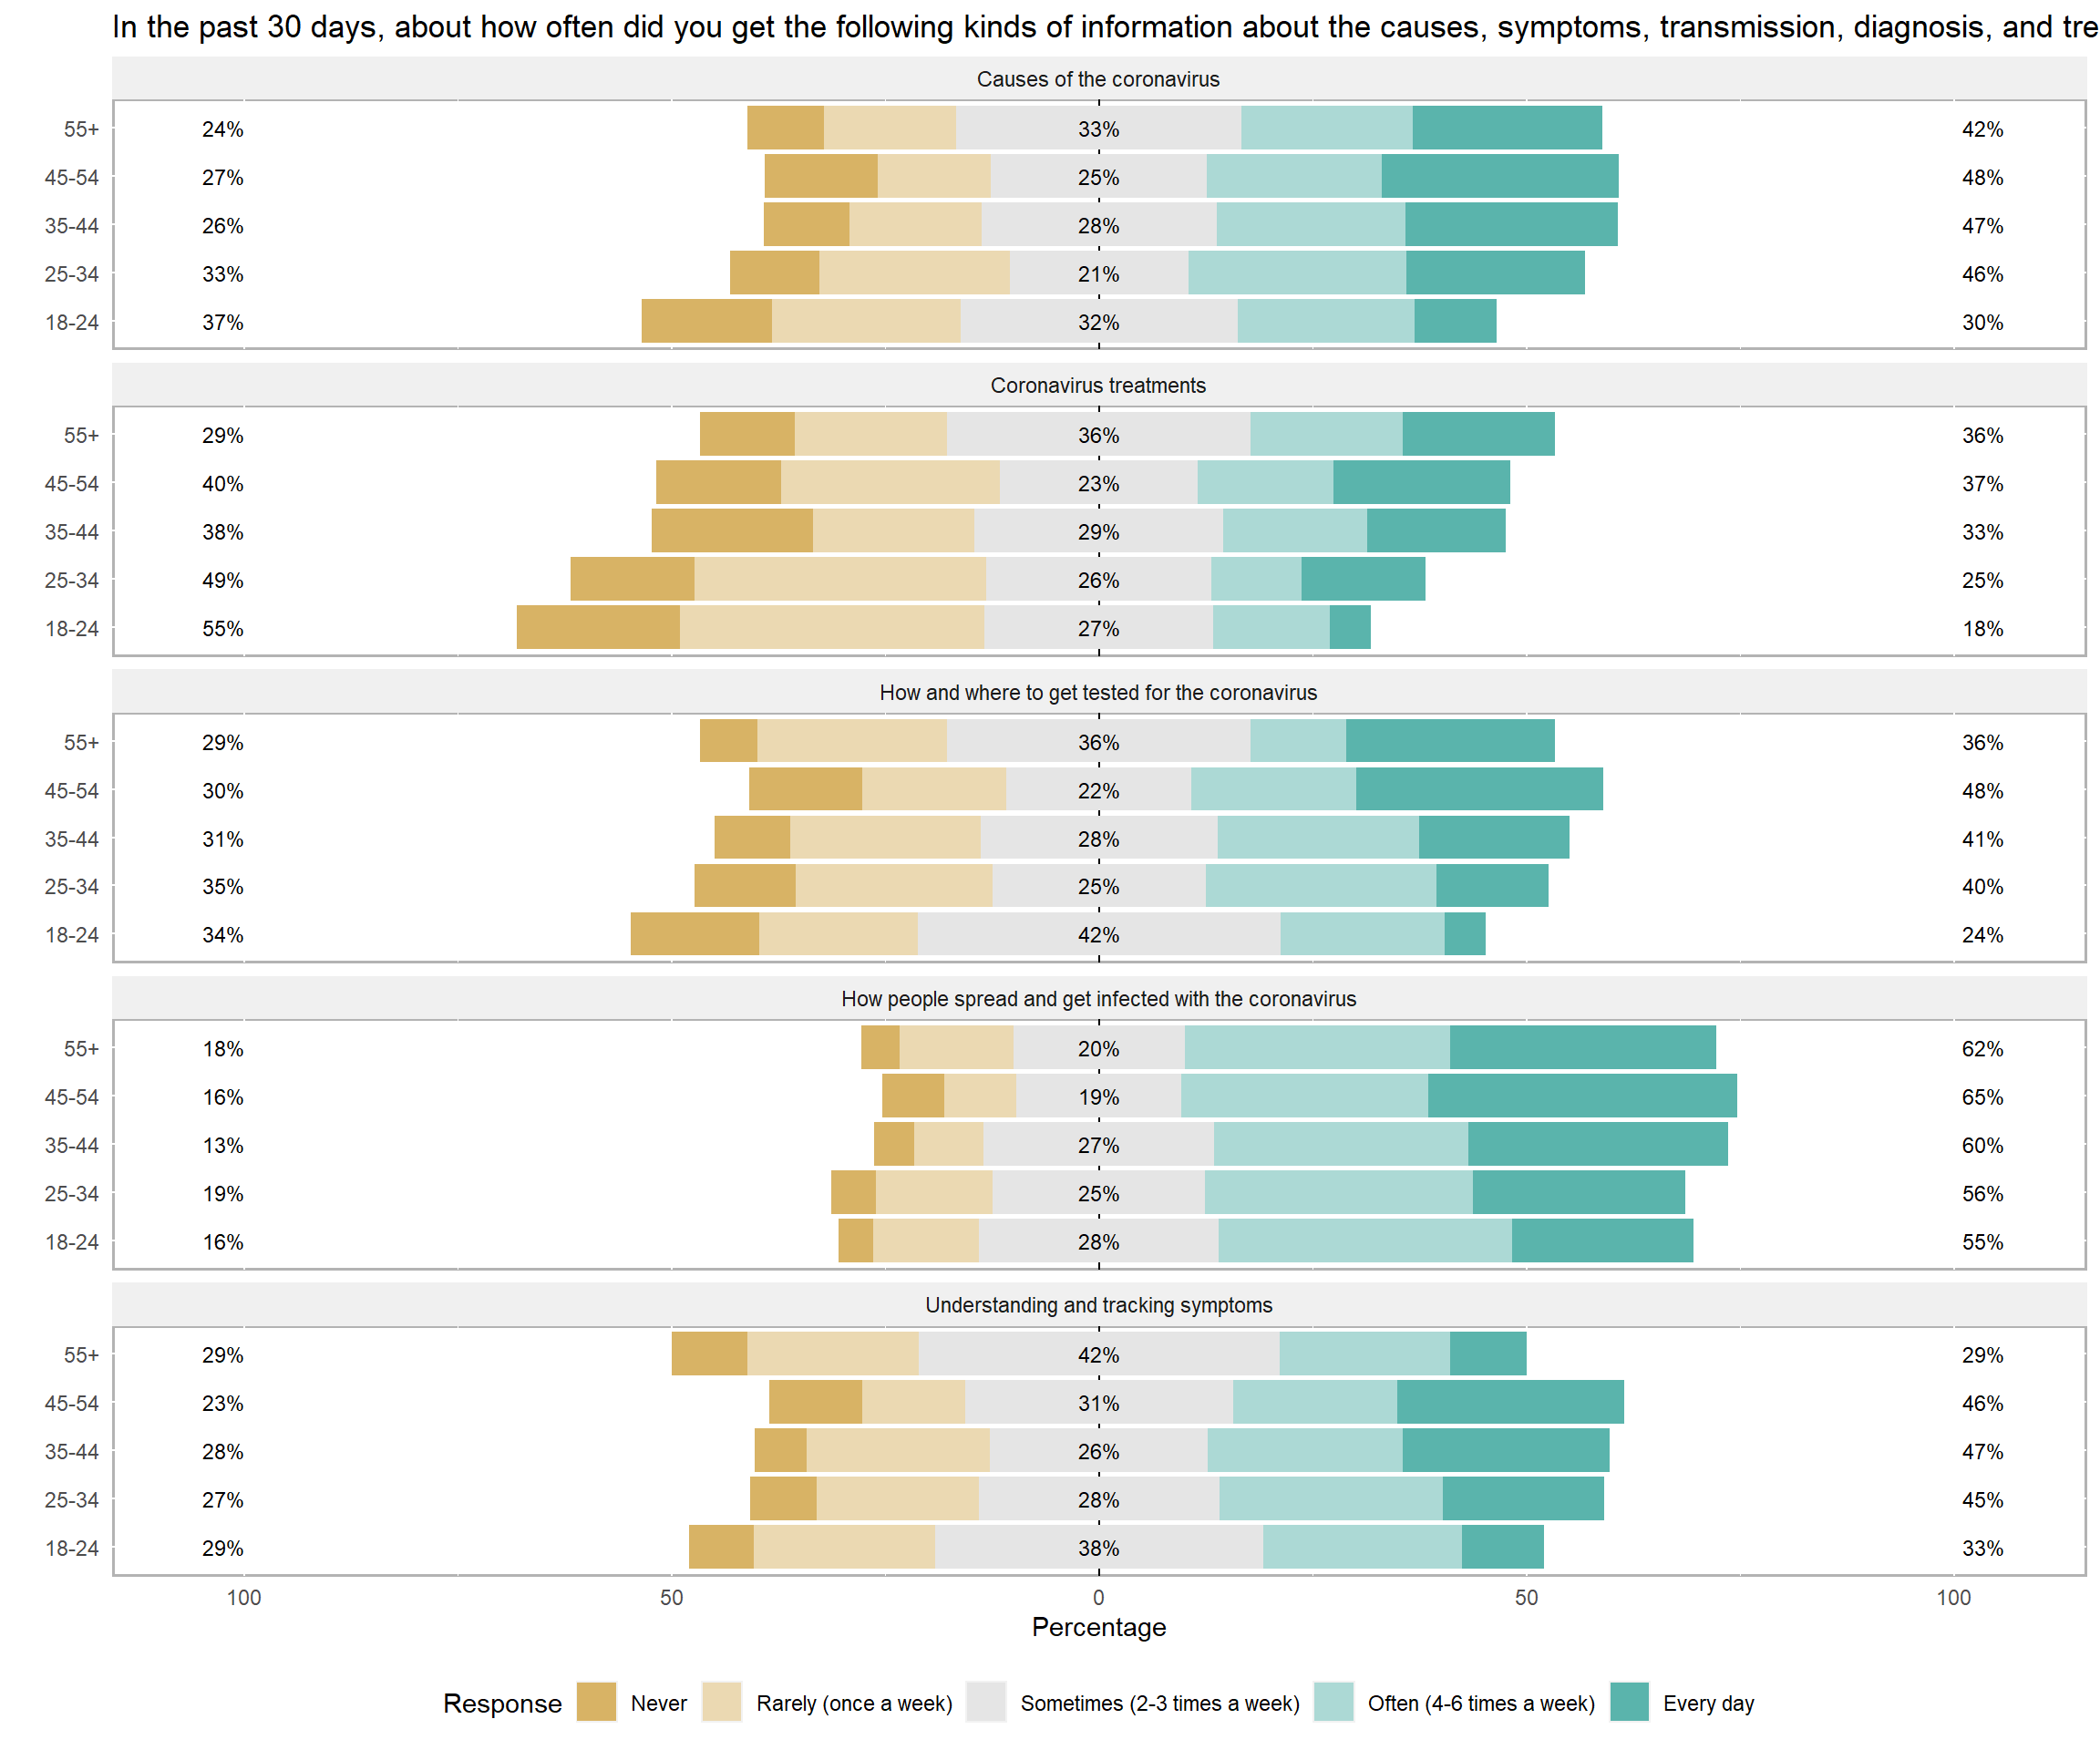Select the Every day legend color swatch

point(1629,1702)
